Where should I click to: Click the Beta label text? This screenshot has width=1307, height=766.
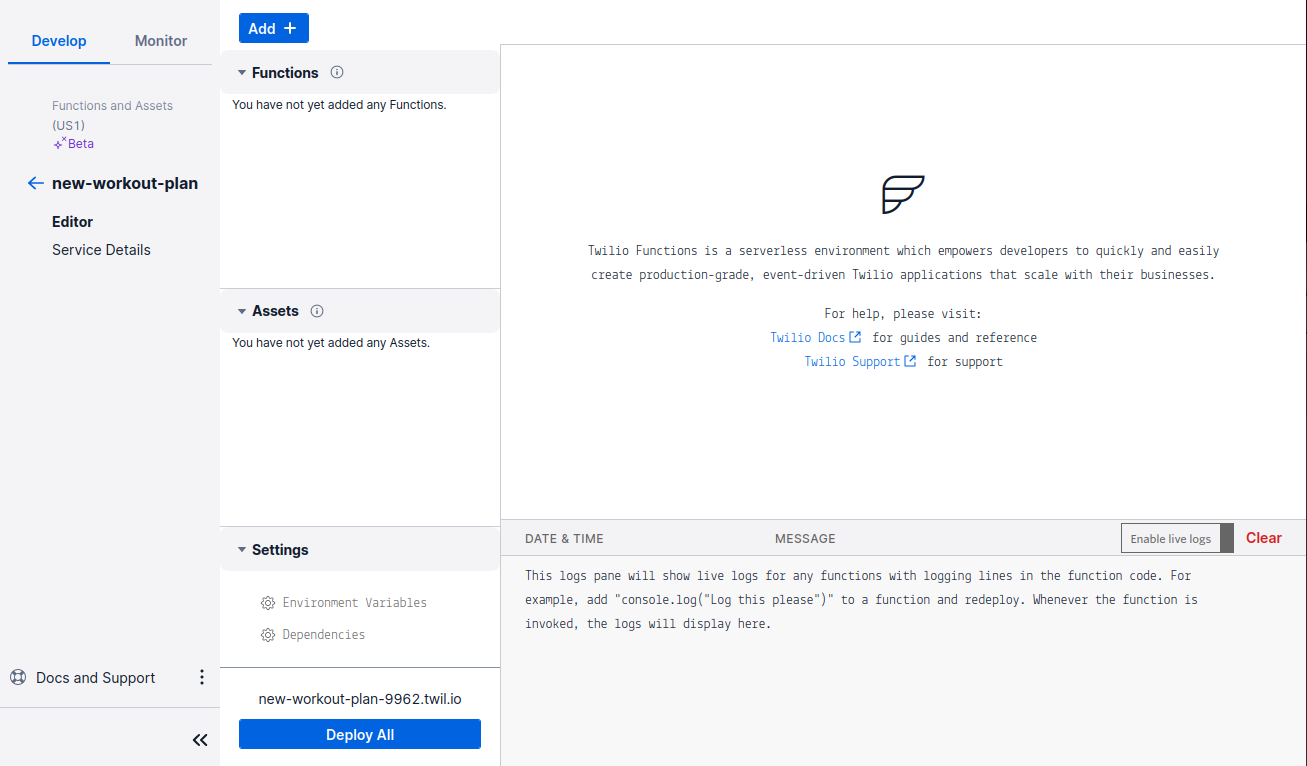pyautogui.click(x=81, y=144)
